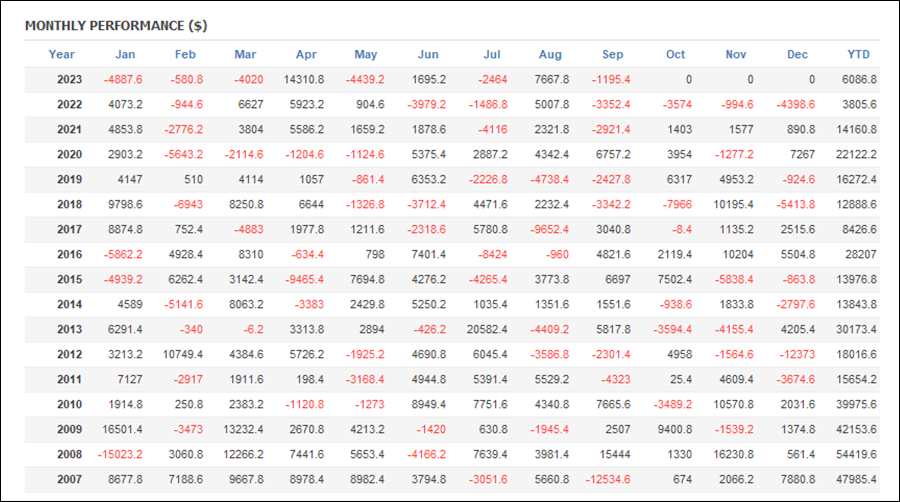Click the 2013 July value 20582.4
The width and height of the screenshot is (900, 502).
487,329
